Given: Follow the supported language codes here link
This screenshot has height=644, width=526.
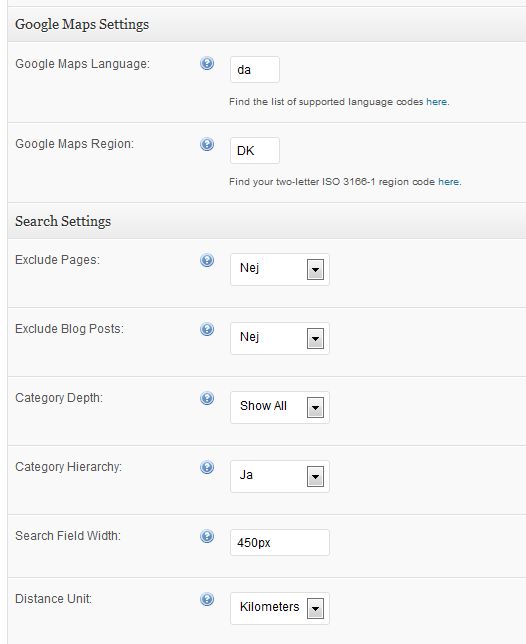Looking at the screenshot, I should click(x=436, y=102).
